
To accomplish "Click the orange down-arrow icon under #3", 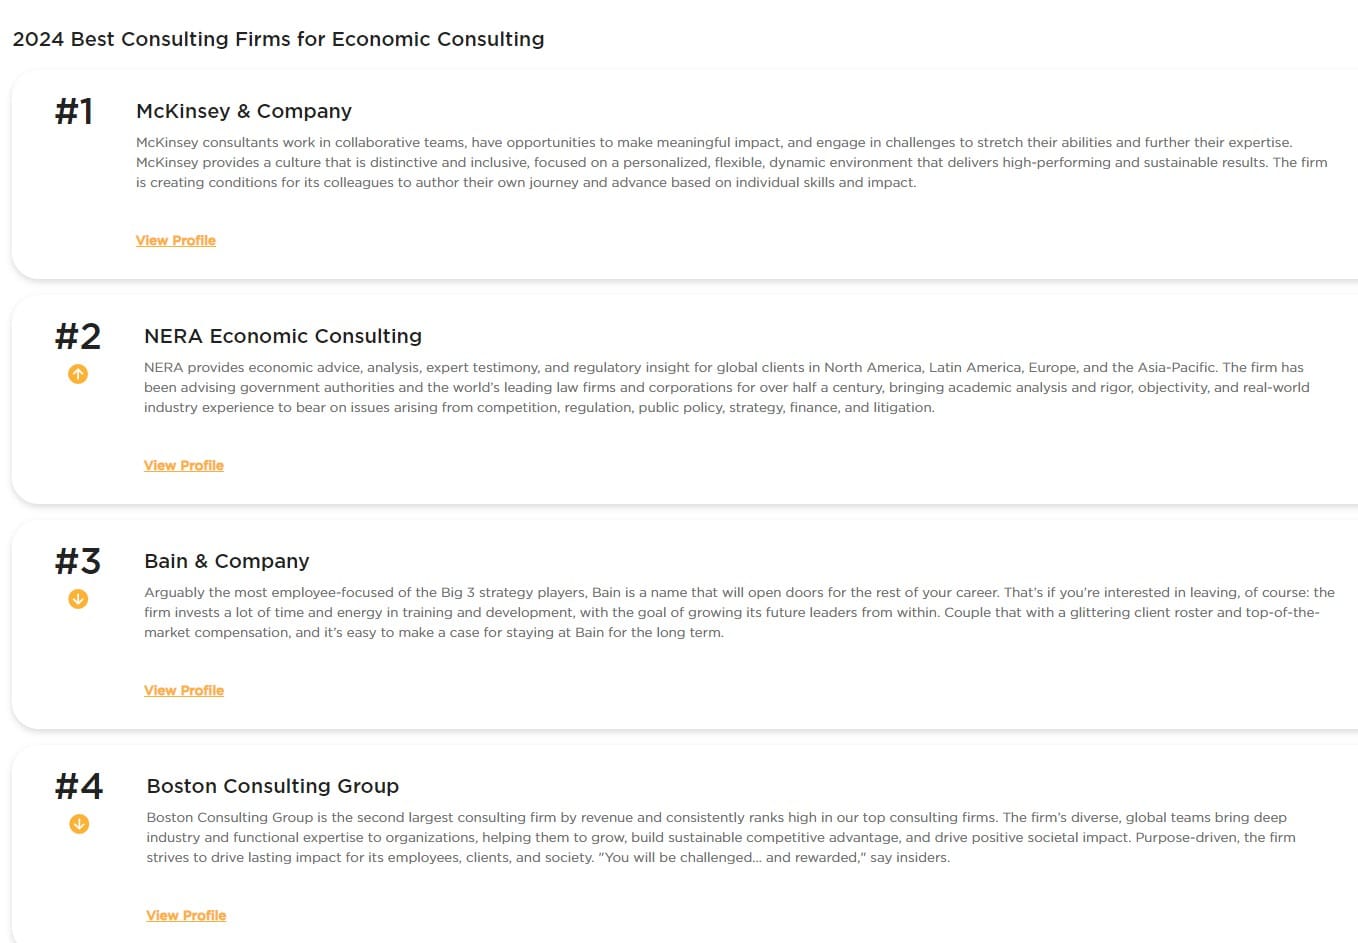I will tap(78, 599).
